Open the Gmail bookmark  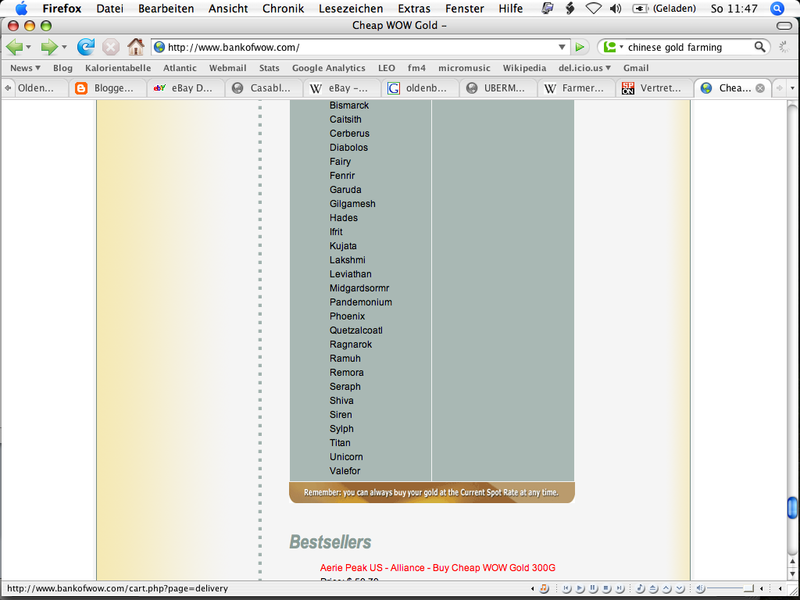point(636,68)
